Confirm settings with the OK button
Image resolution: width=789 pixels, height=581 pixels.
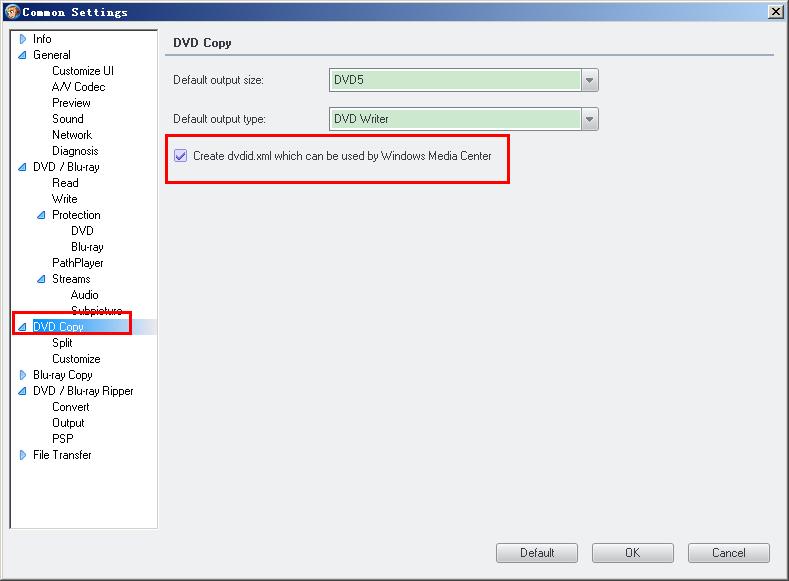coord(633,553)
